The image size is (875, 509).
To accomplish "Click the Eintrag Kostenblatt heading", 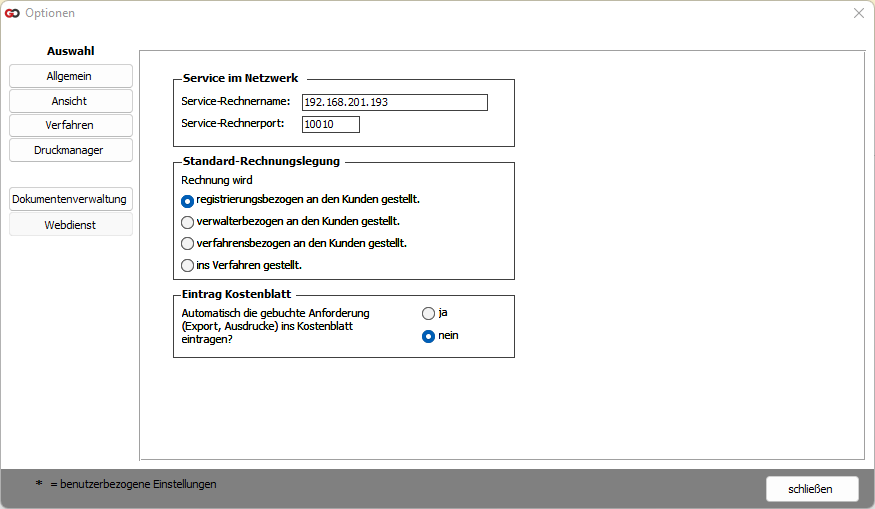I will [x=237, y=294].
